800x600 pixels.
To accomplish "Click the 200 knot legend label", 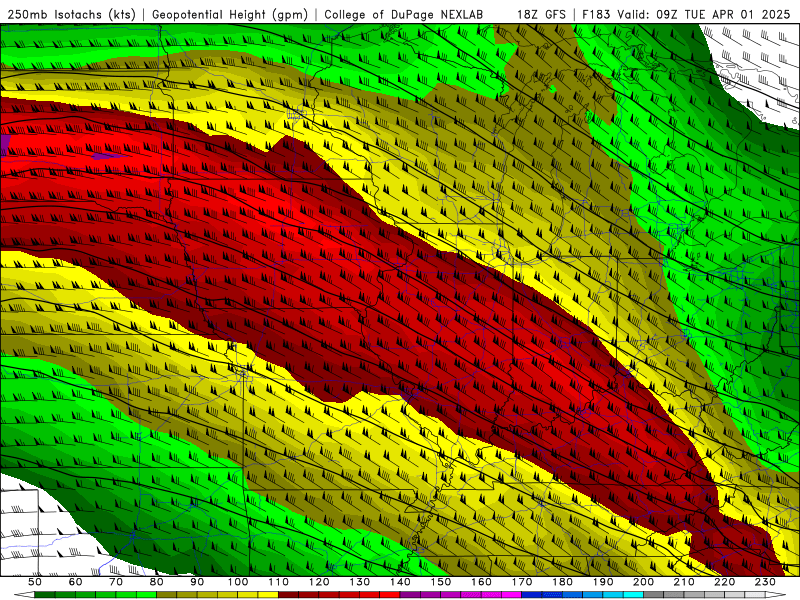I will 643,582.
